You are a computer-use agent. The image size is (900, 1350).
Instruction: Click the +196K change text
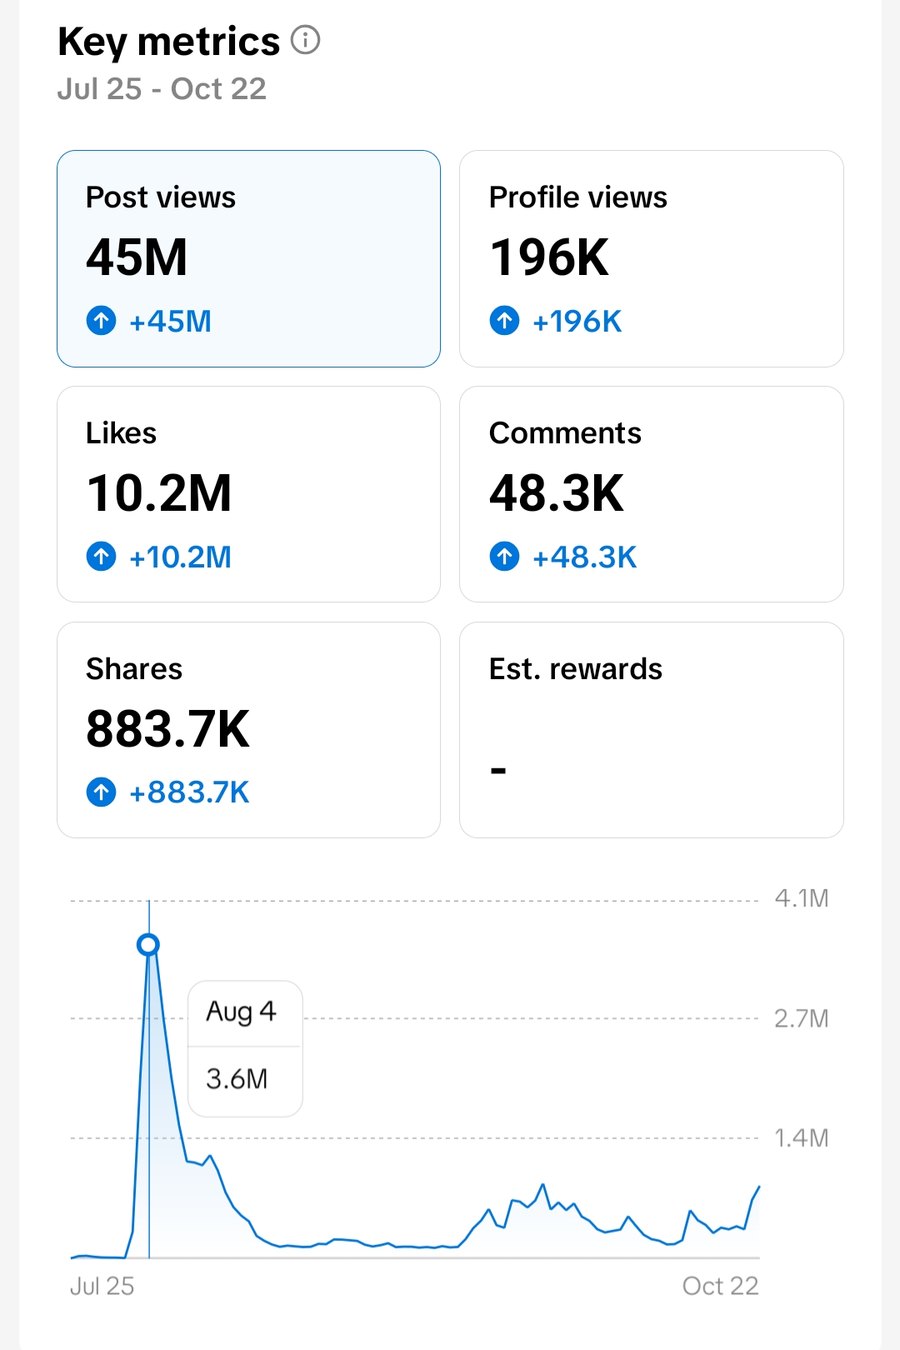[x=577, y=321]
